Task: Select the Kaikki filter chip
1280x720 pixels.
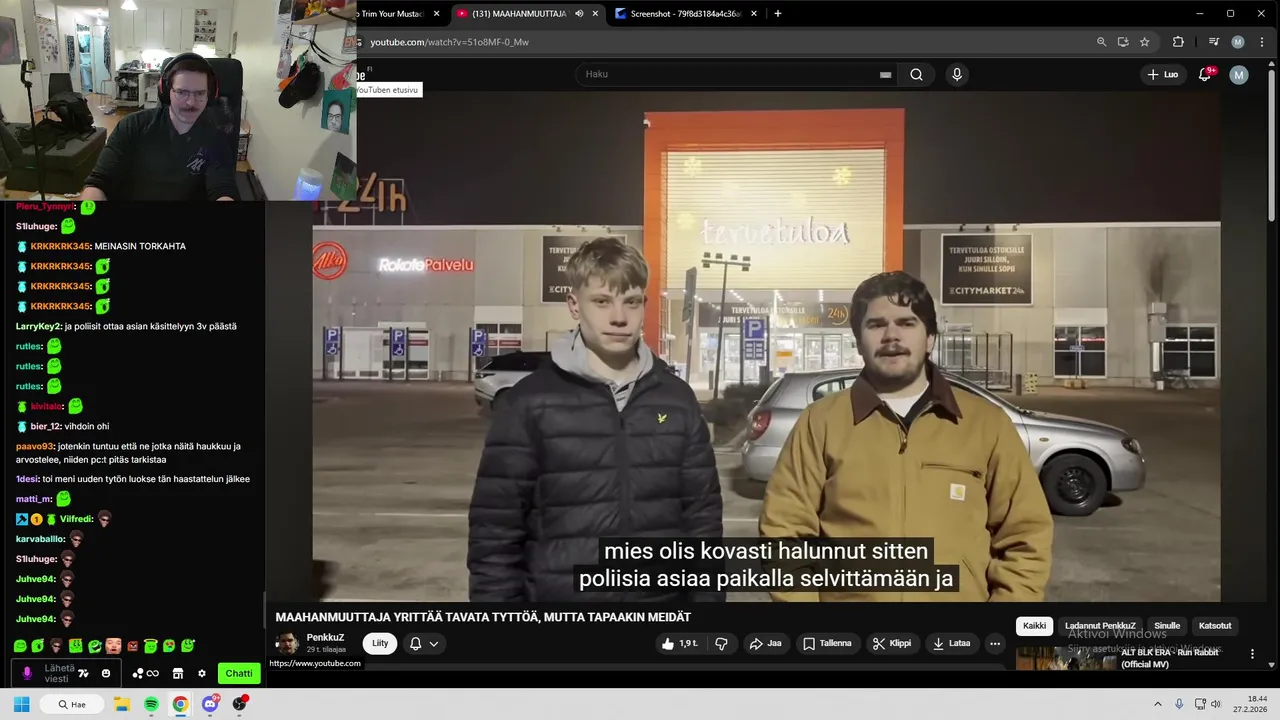Action: tap(1034, 626)
